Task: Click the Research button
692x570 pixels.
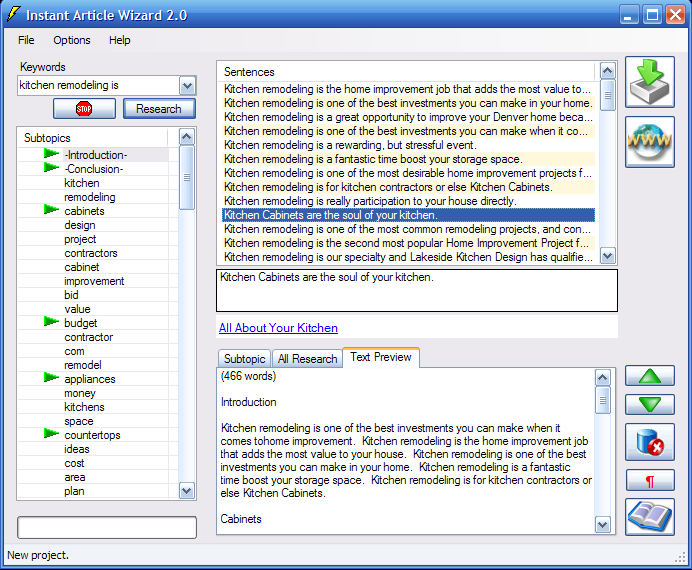Action: point(159,109)
